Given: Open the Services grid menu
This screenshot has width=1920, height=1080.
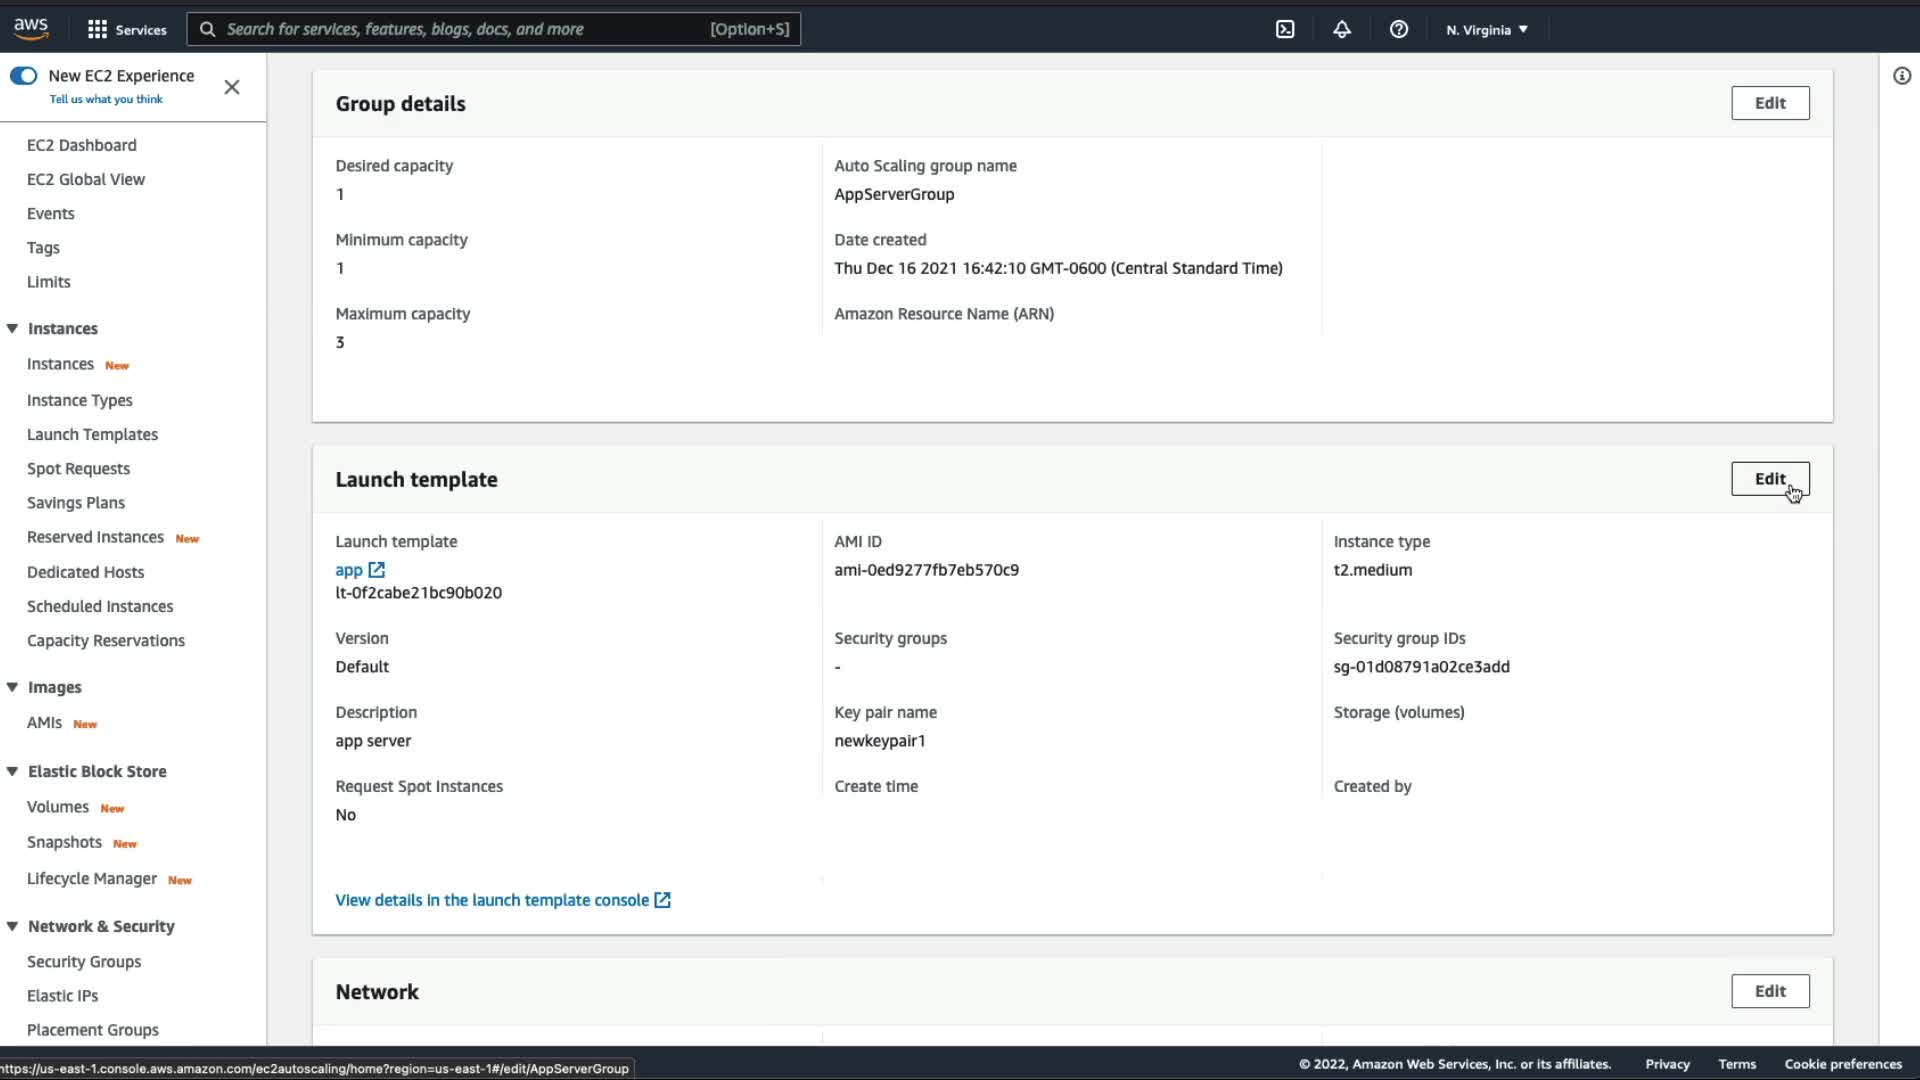Looking at the screenshot, I should pos(126,29).
